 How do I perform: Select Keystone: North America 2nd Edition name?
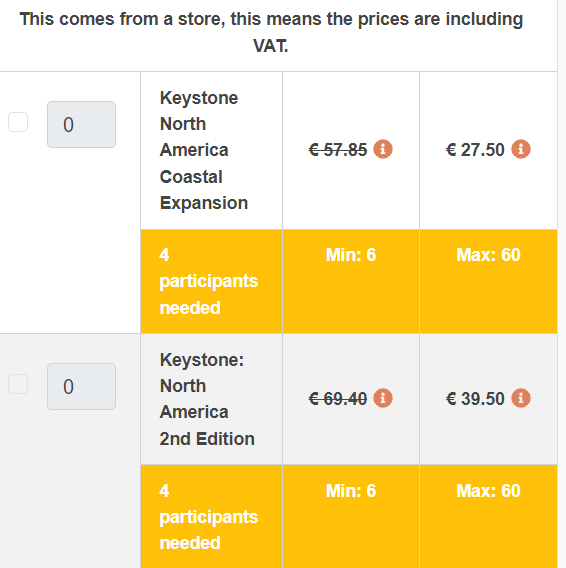[207, 399]
